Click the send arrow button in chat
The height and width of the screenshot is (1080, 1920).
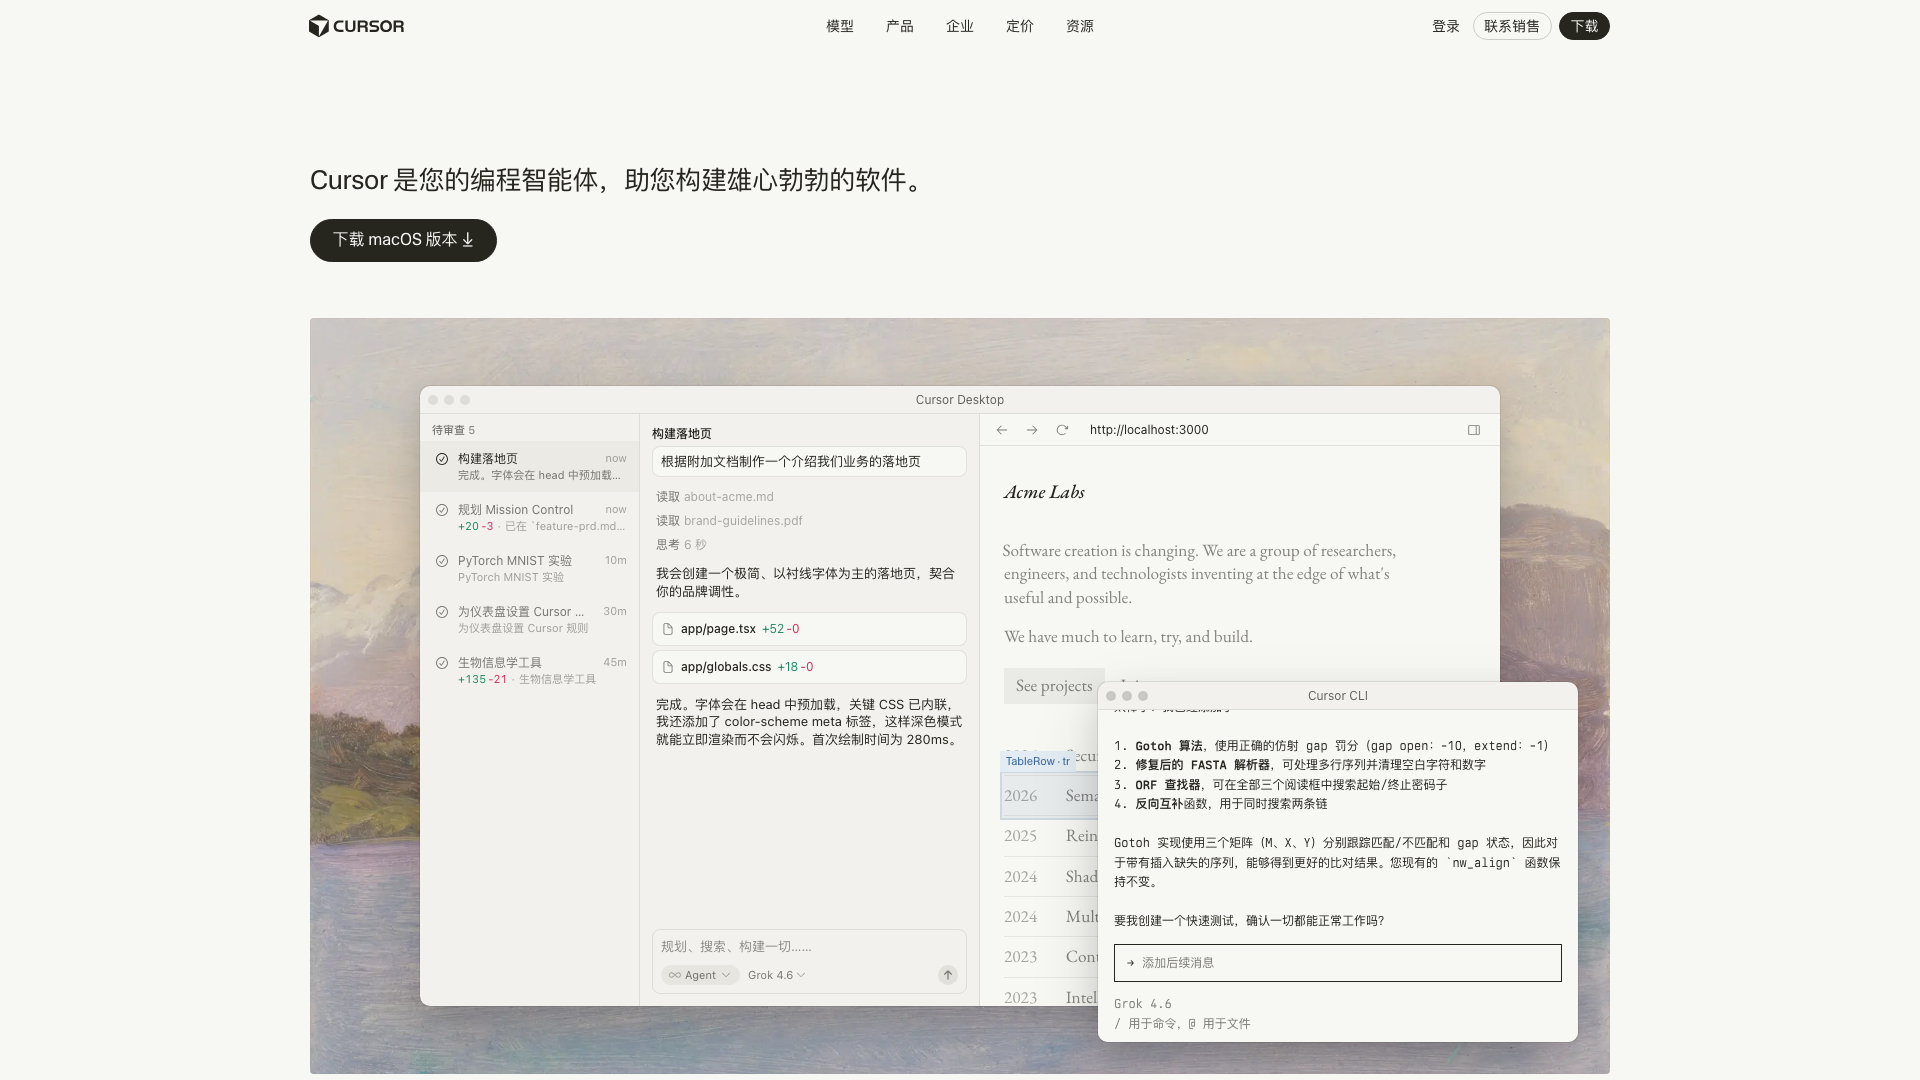pos(948,975)
